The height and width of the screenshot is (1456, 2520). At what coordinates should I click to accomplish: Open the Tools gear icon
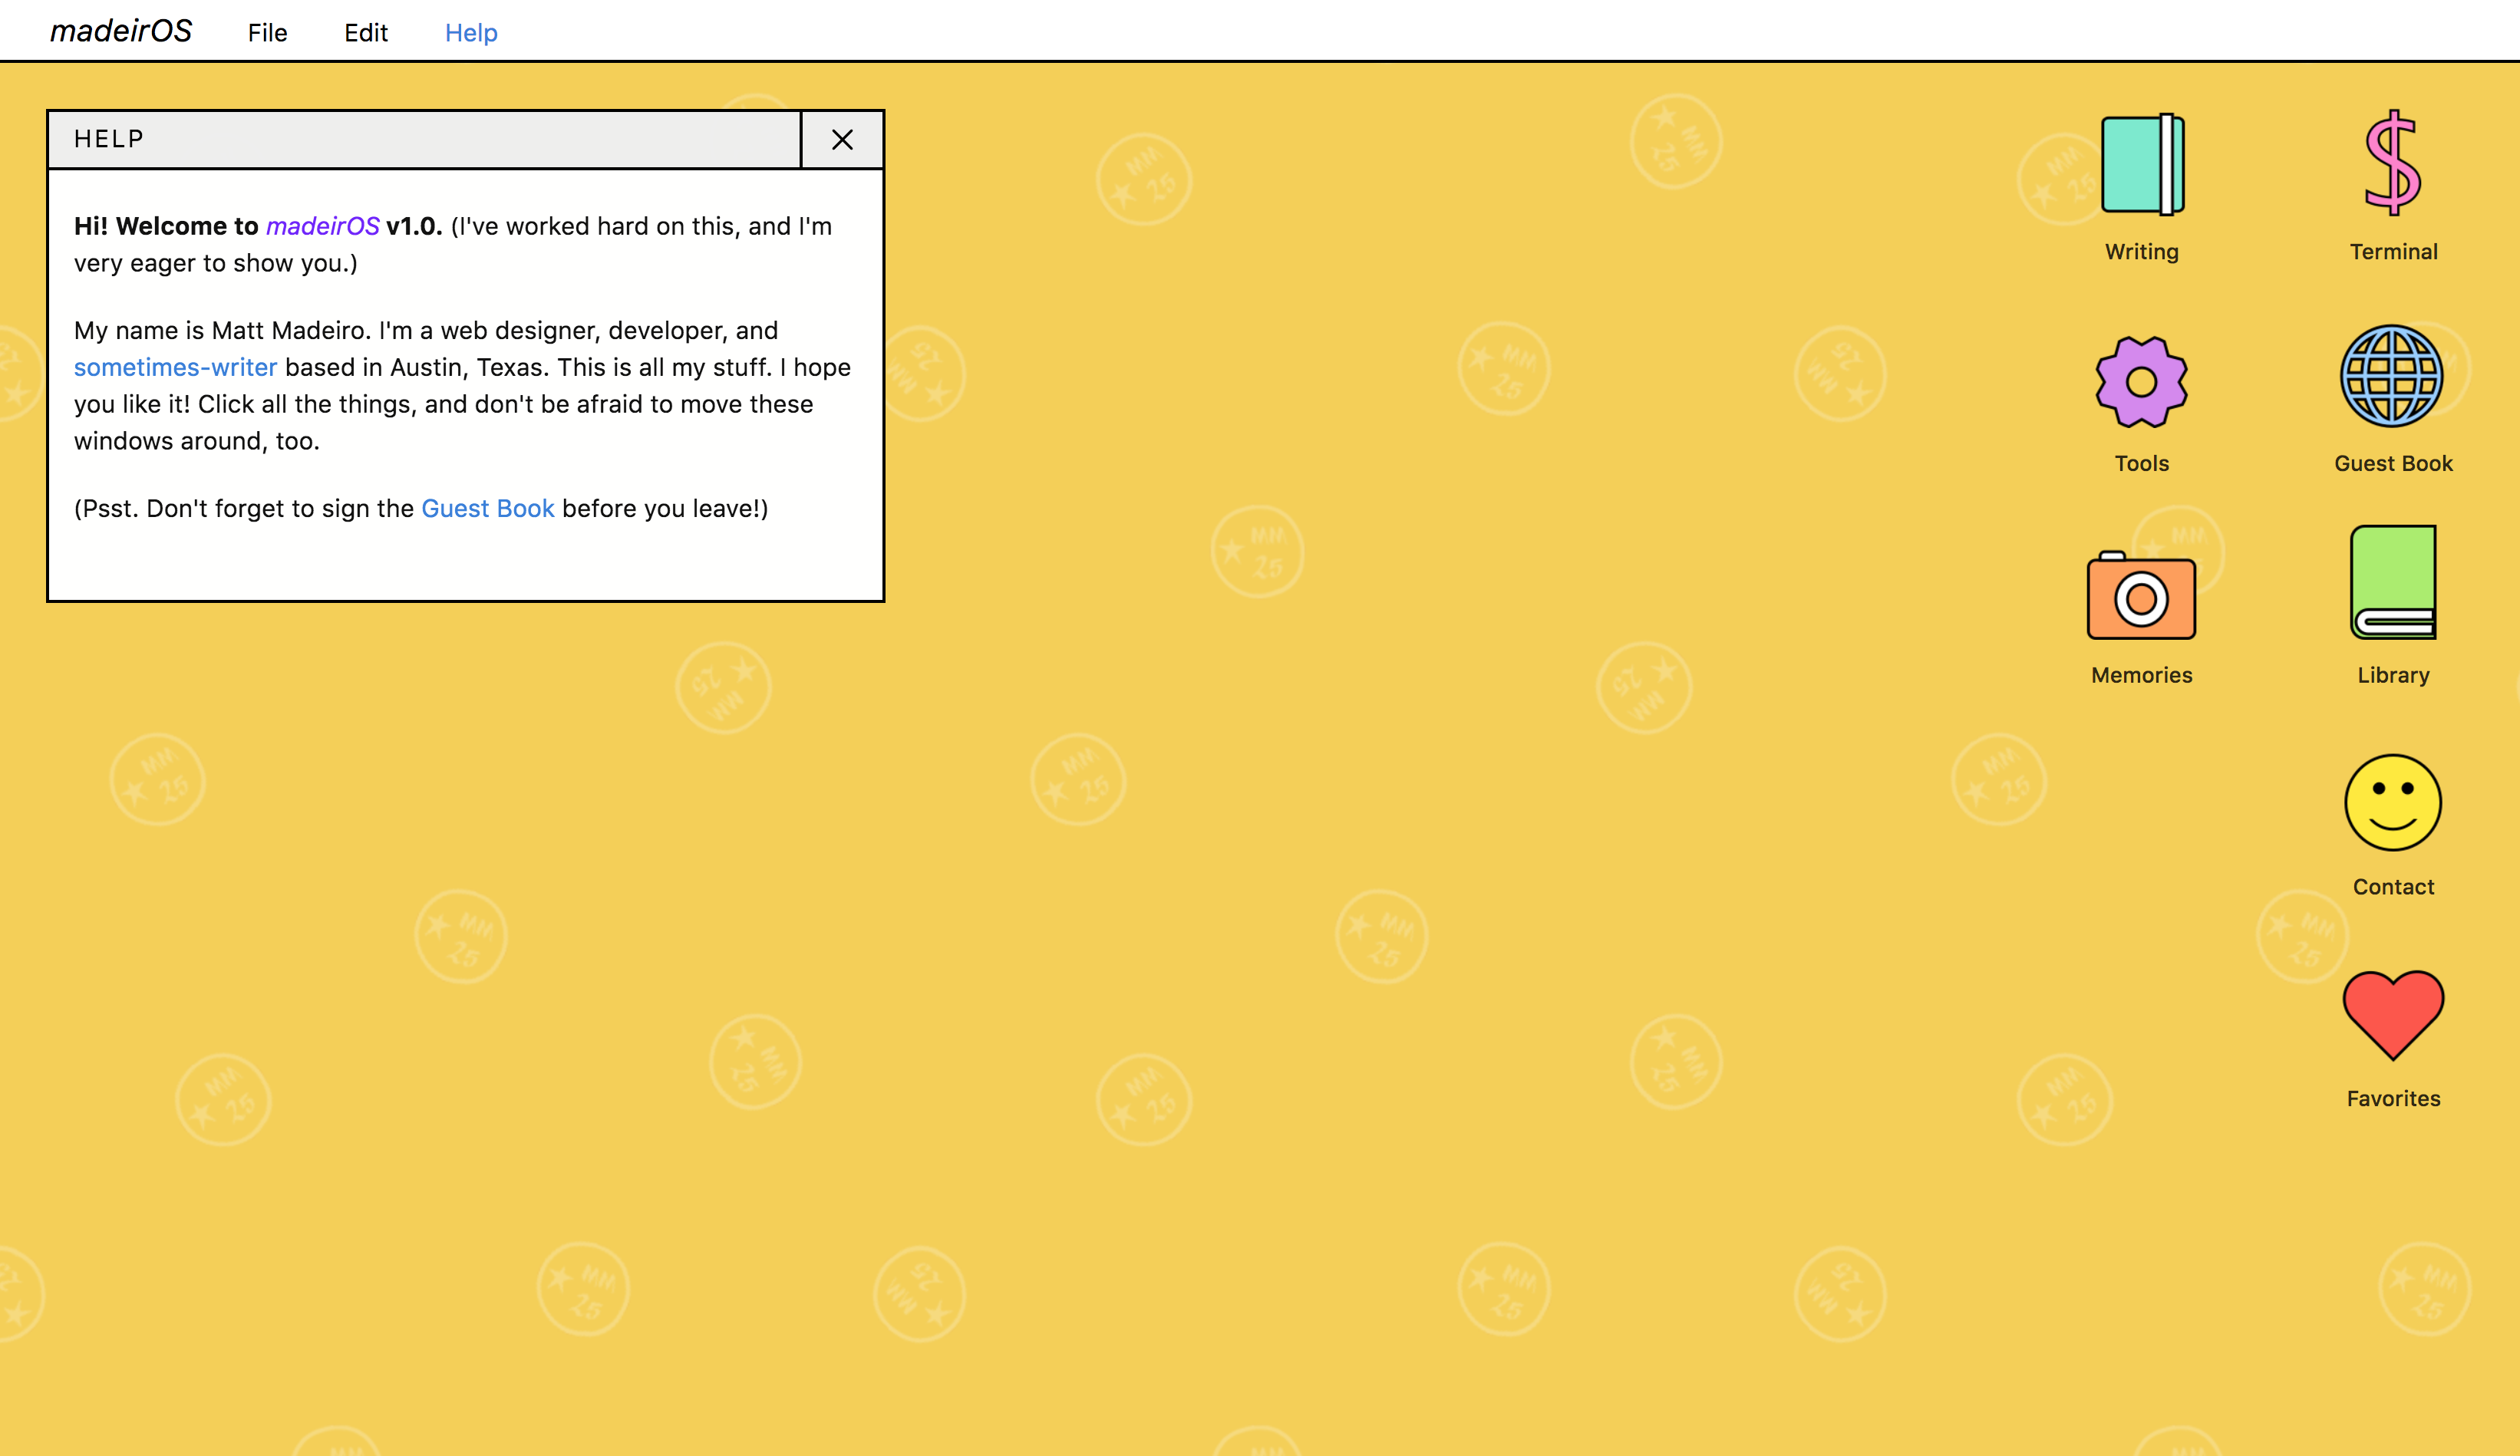click(2141, 382)
